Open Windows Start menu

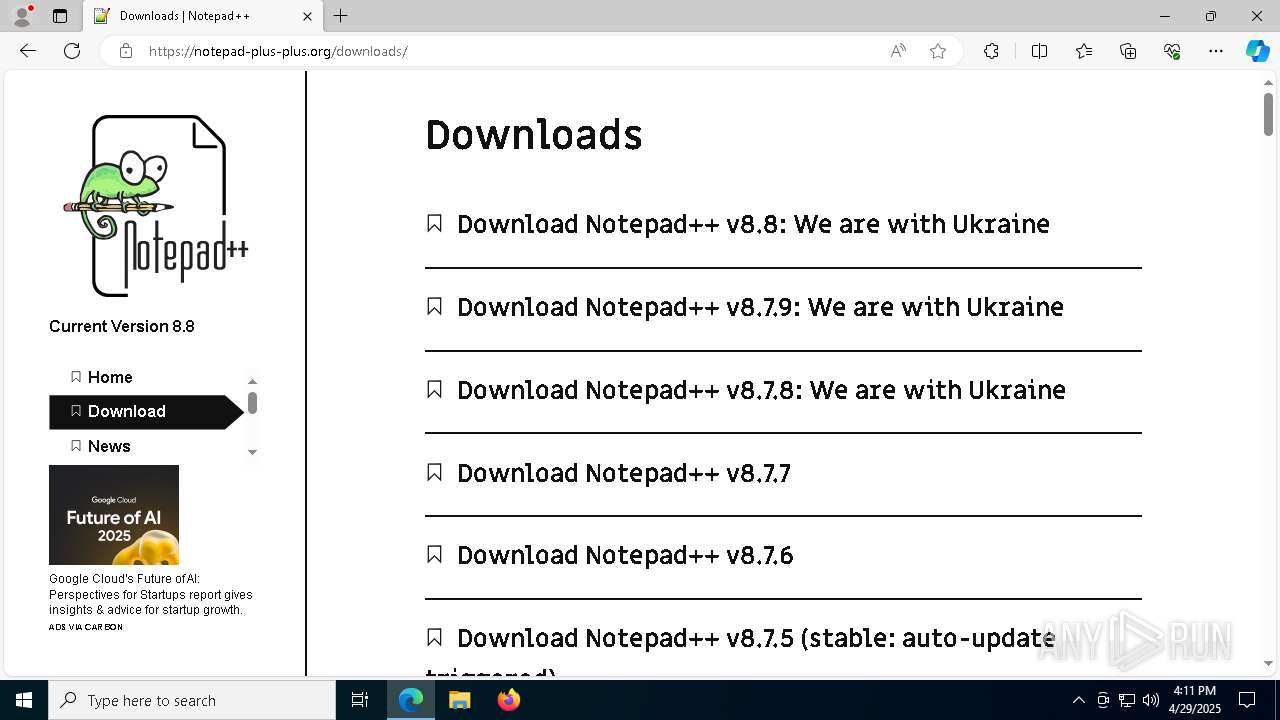[24, 700]
